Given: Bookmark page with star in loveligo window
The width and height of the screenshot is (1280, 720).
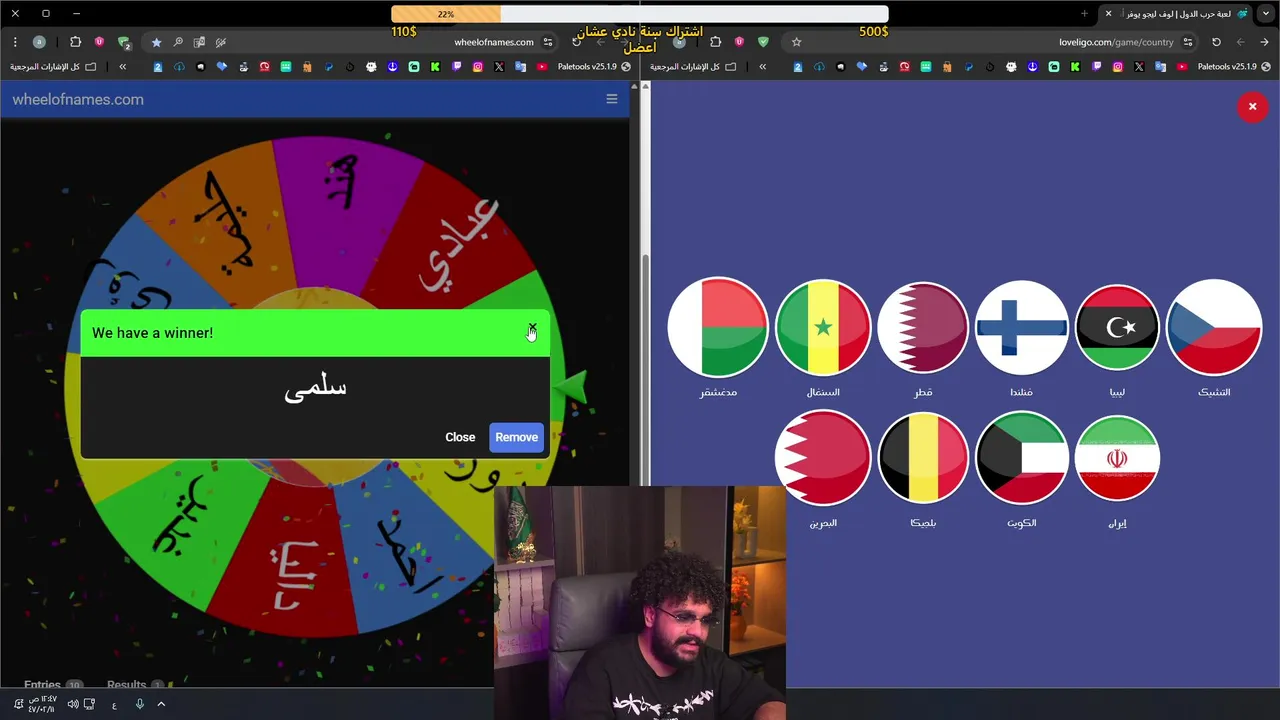Looking at the screenshot, I should tap(796, 42).
